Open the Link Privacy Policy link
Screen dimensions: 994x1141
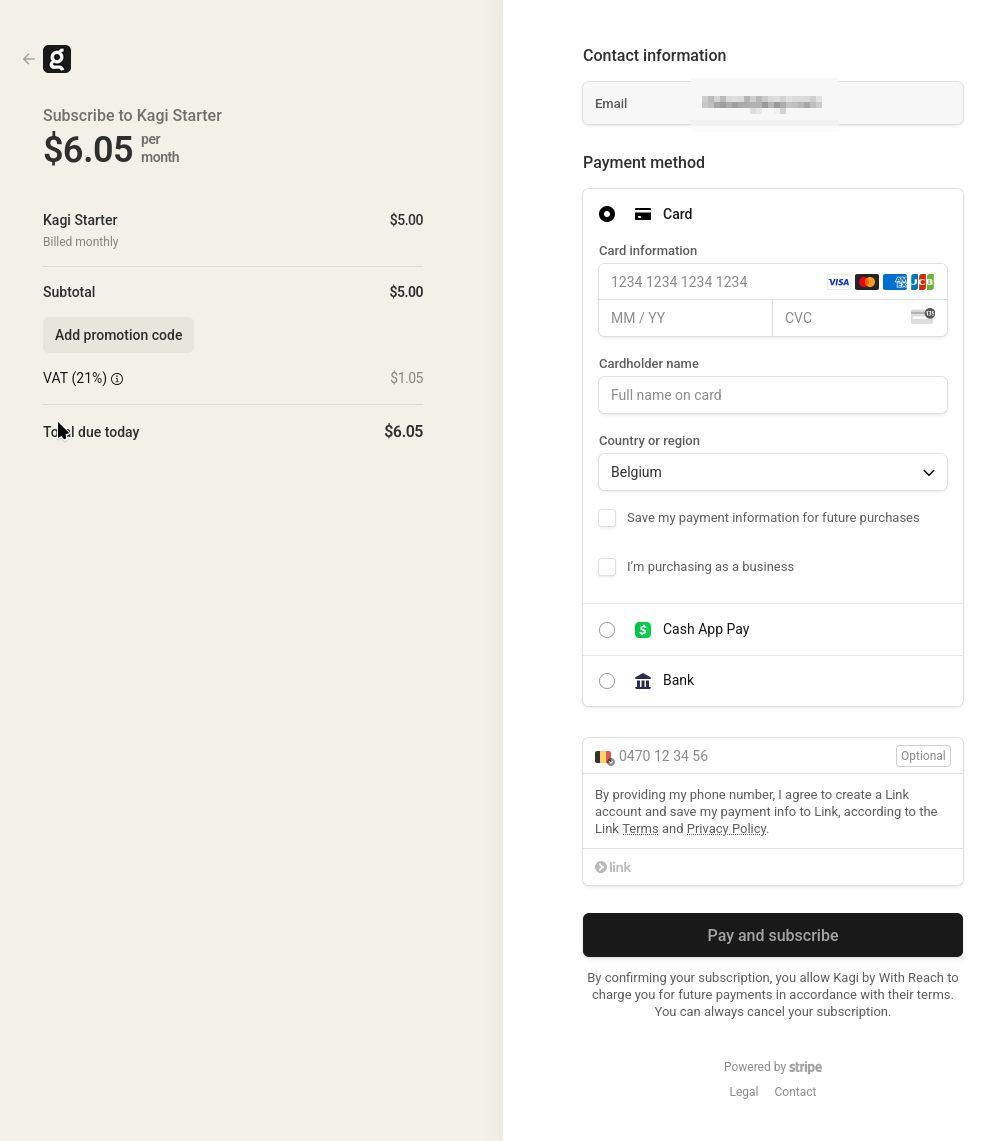tap(726, 829)
